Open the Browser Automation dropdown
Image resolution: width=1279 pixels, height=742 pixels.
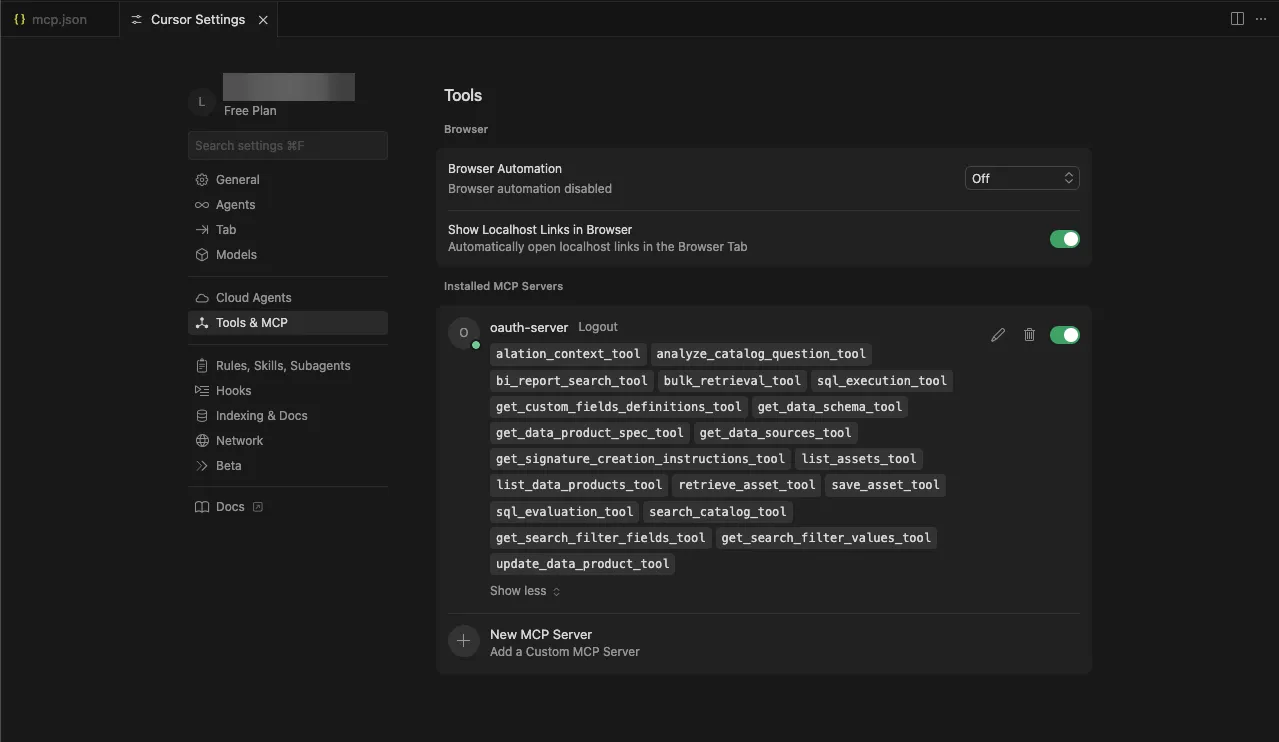[x=1021, y=177]
